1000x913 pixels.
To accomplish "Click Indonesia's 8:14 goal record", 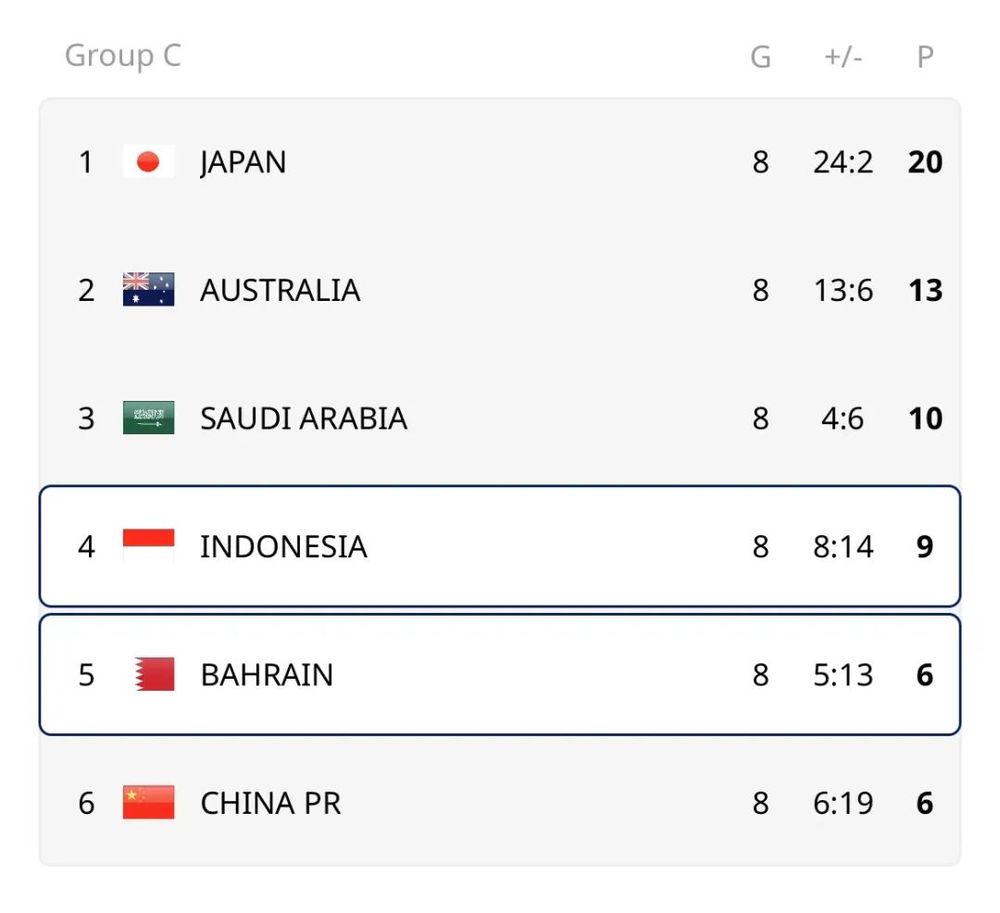I will [x=843, y=546].
